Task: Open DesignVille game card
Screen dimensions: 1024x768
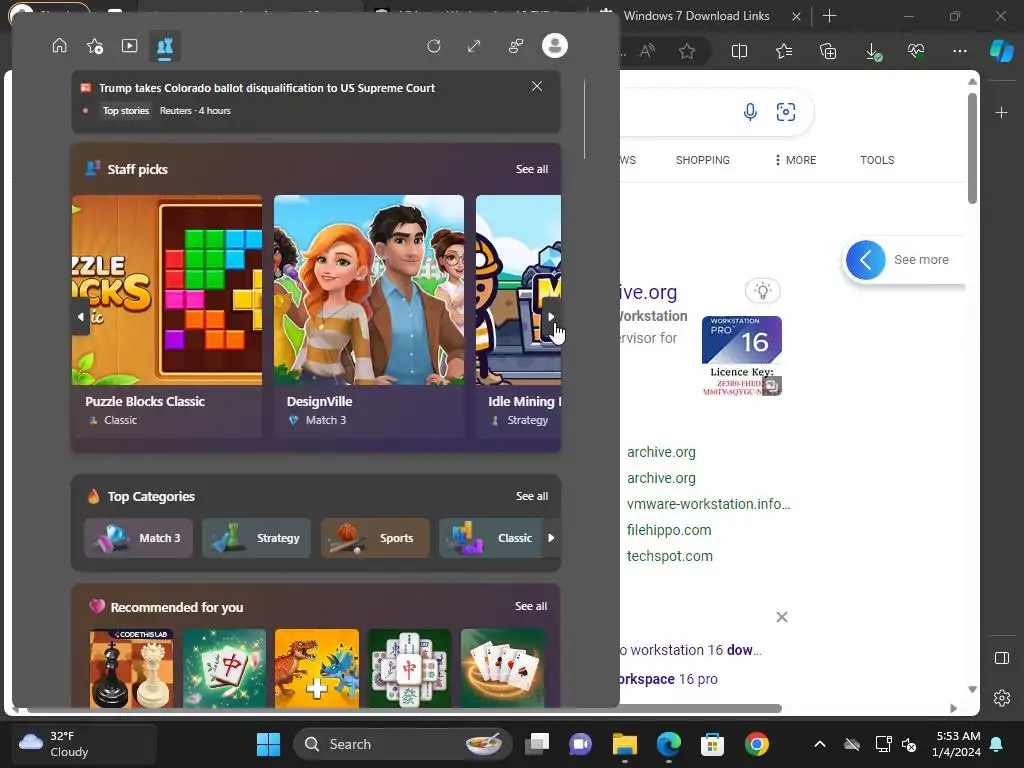Action: tap(368, 316)
